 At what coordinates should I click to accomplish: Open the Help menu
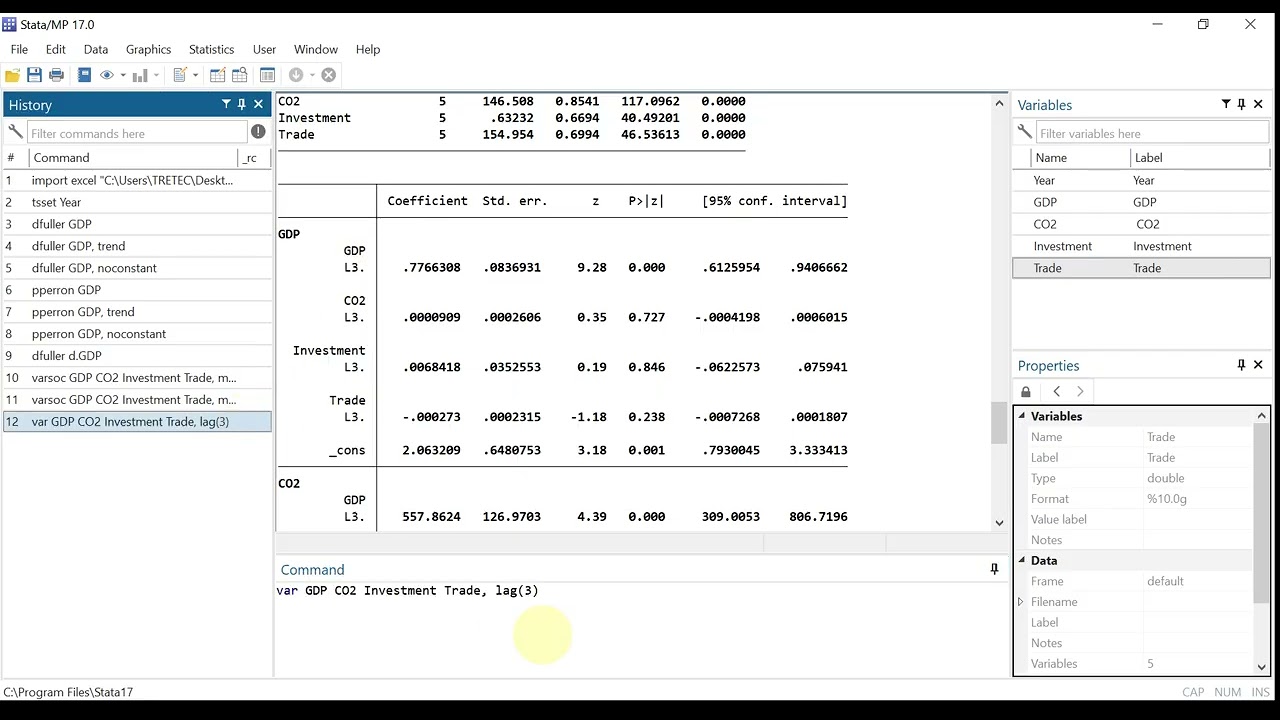tap(367, 49)
